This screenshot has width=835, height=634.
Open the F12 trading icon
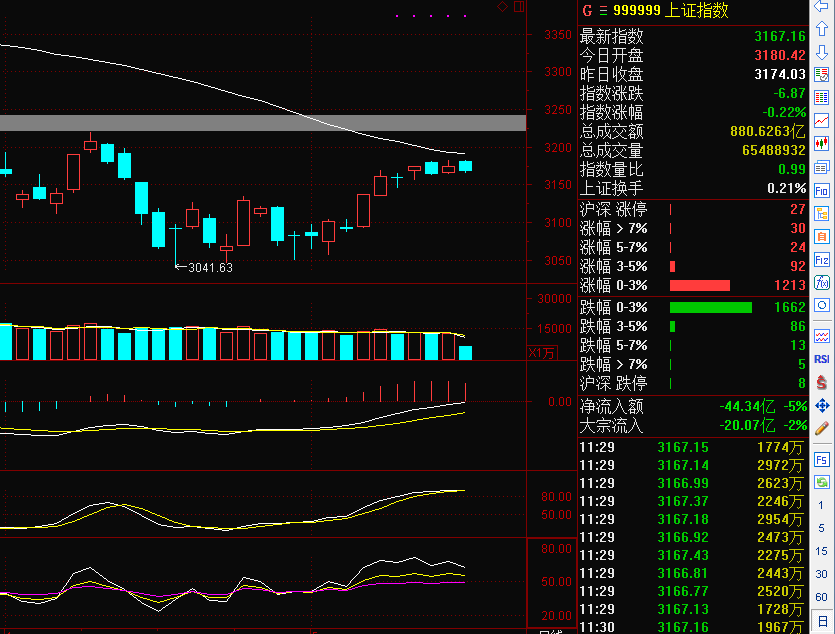click(x=822, y=259)
